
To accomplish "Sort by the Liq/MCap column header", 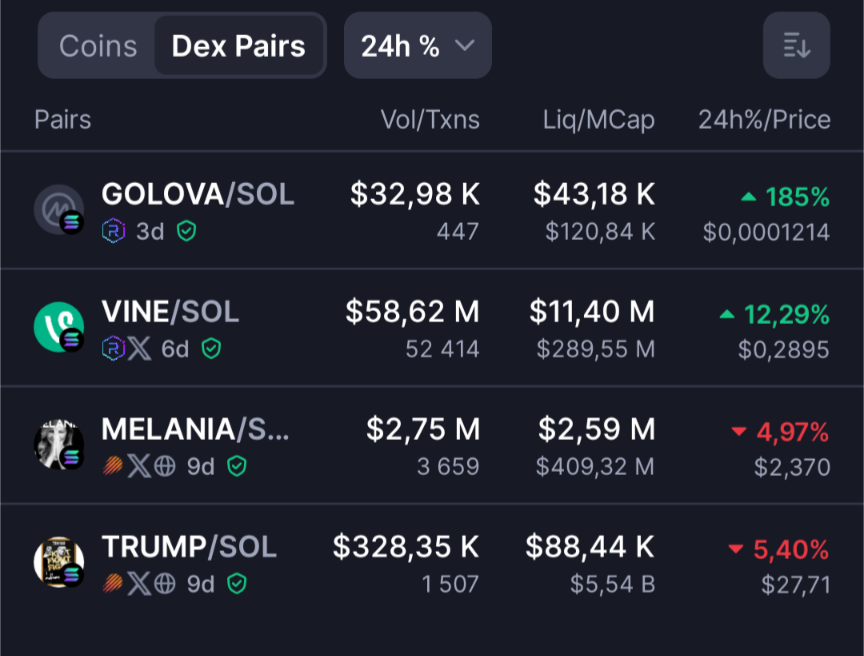I will click(x=598, y=120).
